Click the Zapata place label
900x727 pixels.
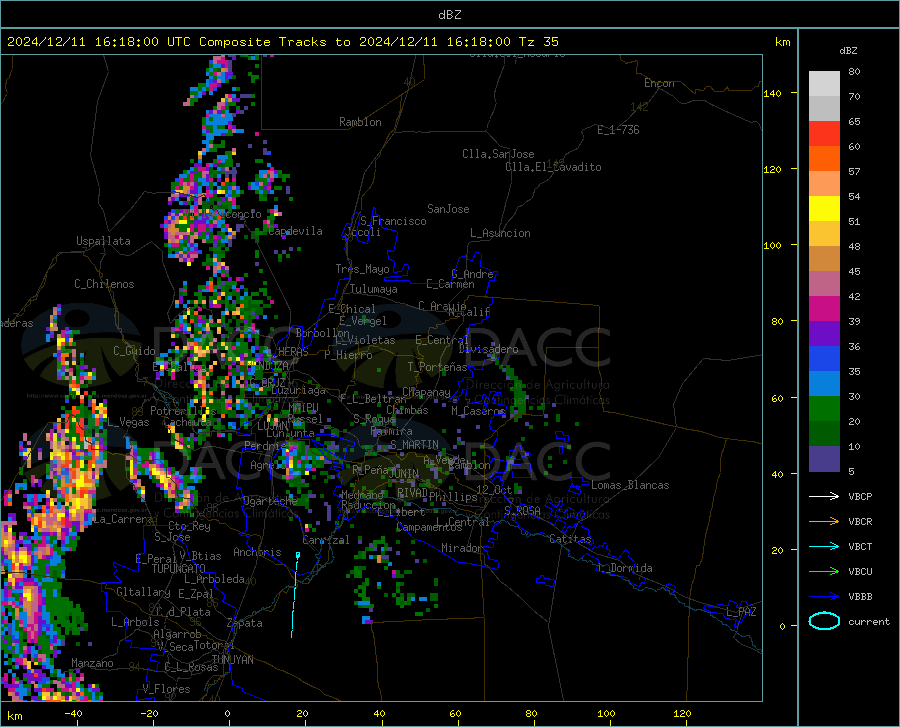pyautogui.click(x=245, y=623)
